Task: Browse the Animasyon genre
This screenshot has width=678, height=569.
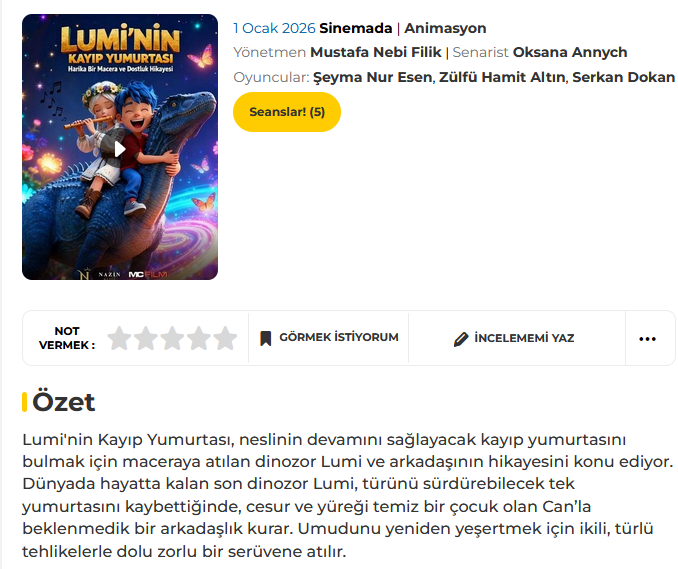Action: [x=445, y=28]
